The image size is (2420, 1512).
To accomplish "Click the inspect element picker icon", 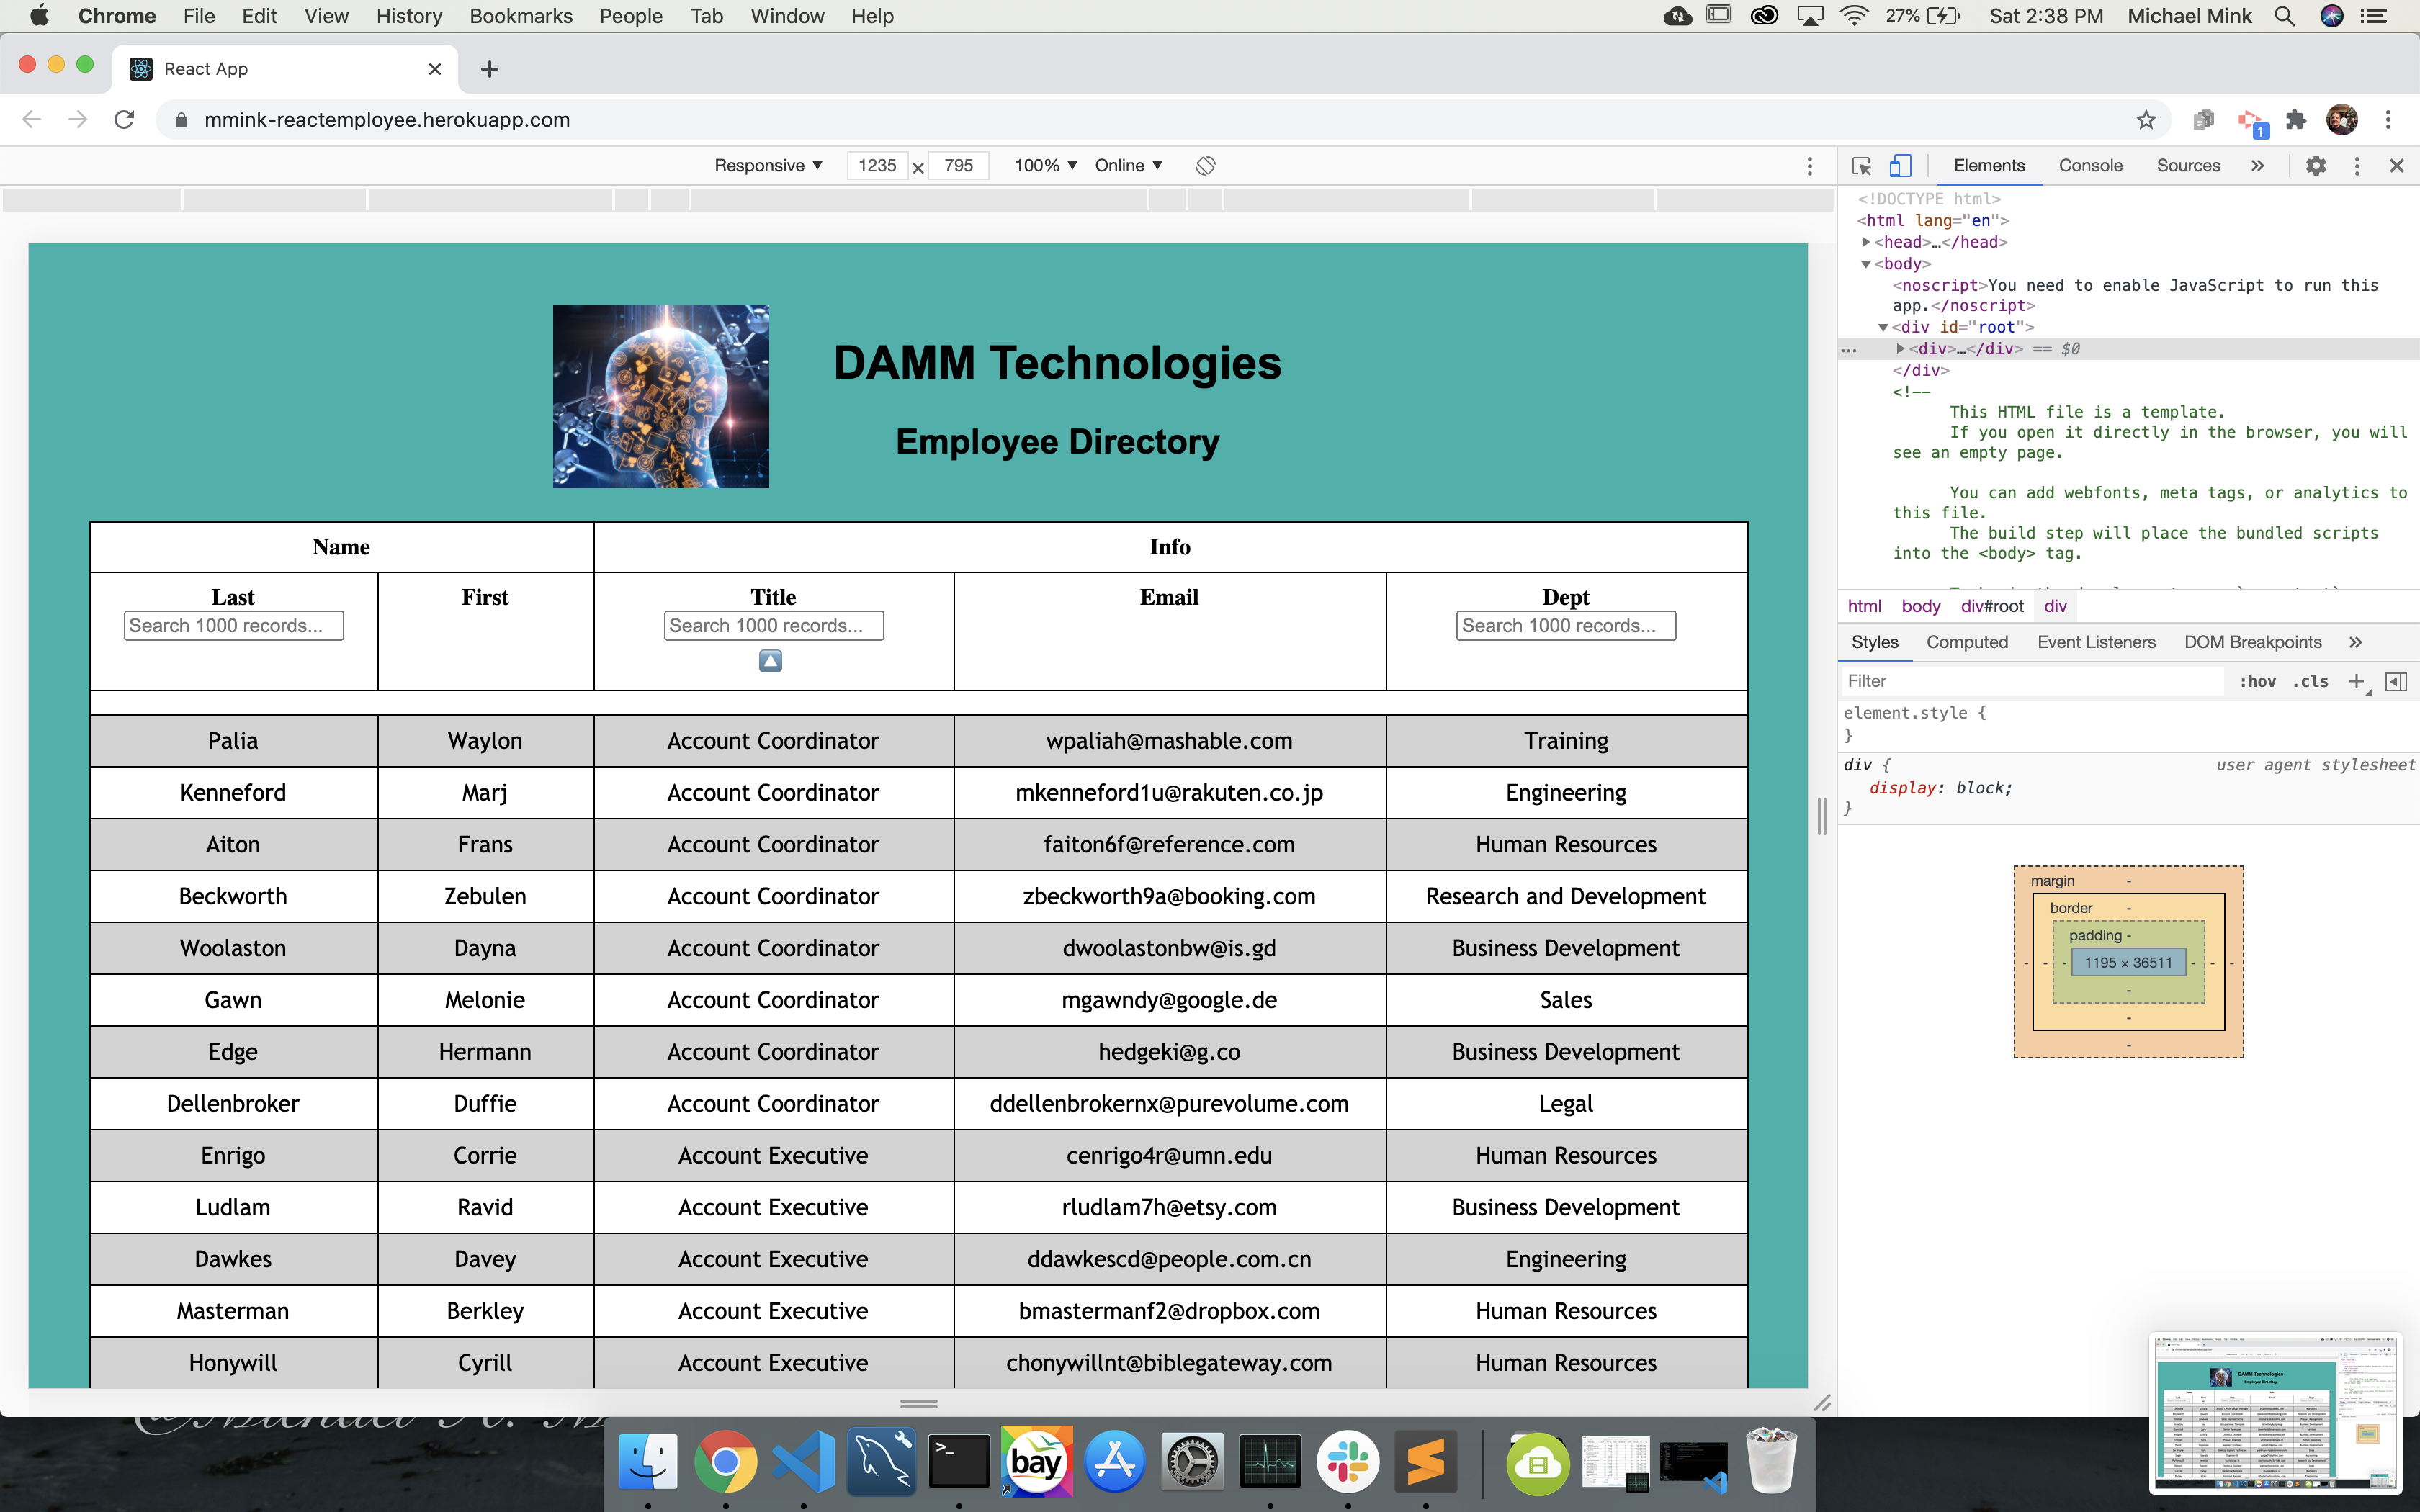I will [1861, 166].
